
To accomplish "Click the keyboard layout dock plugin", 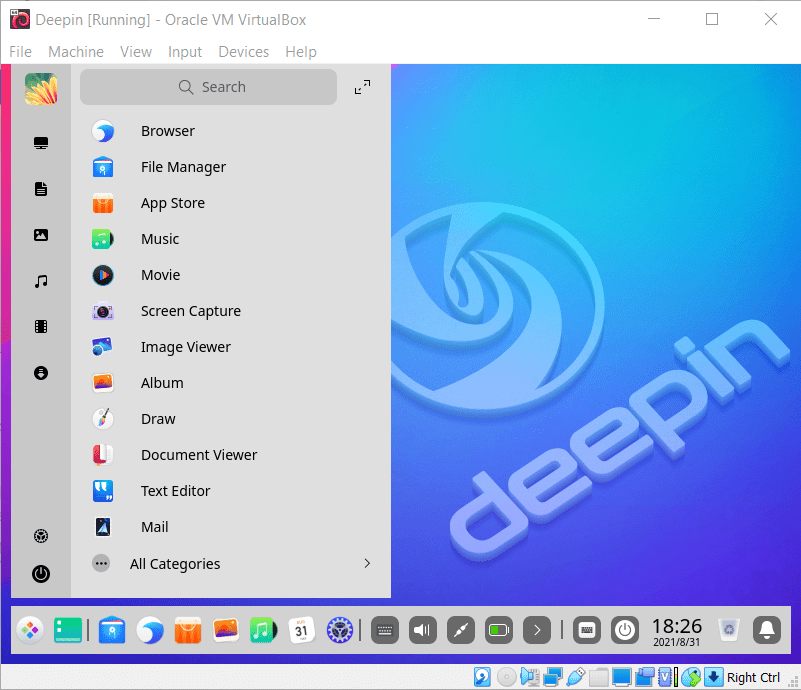I will [x=587, y=630].
